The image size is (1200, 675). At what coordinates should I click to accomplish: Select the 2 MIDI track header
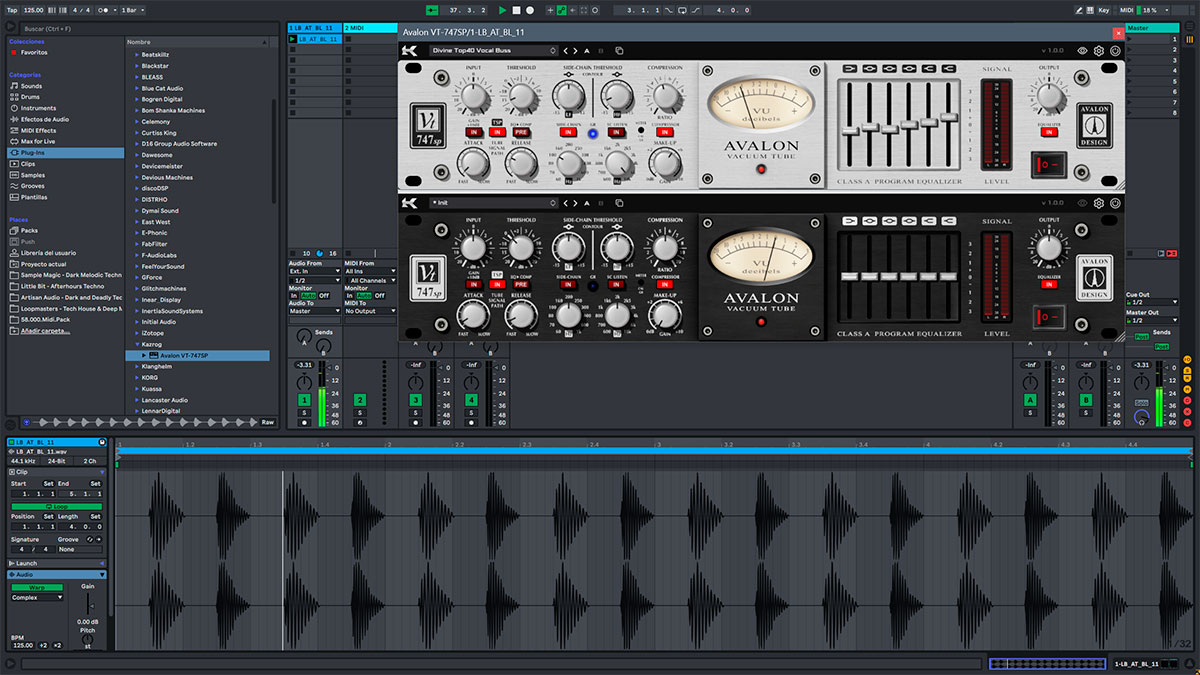pos(370,28)
